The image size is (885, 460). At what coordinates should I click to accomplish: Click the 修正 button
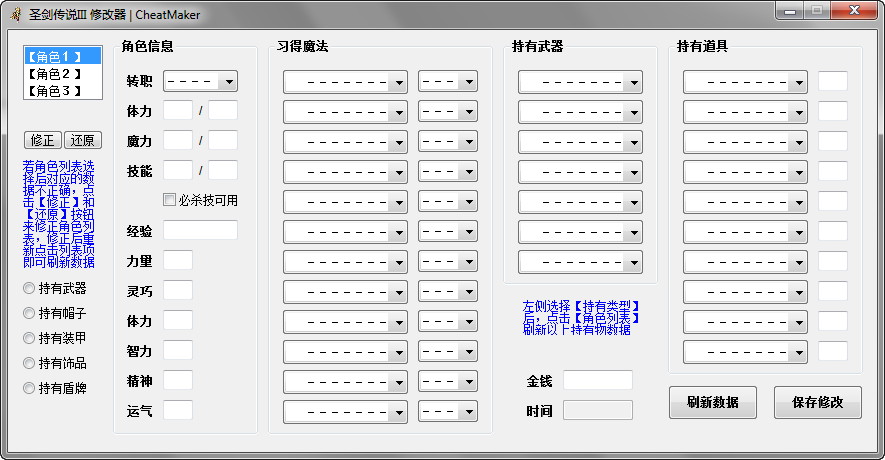43,141
